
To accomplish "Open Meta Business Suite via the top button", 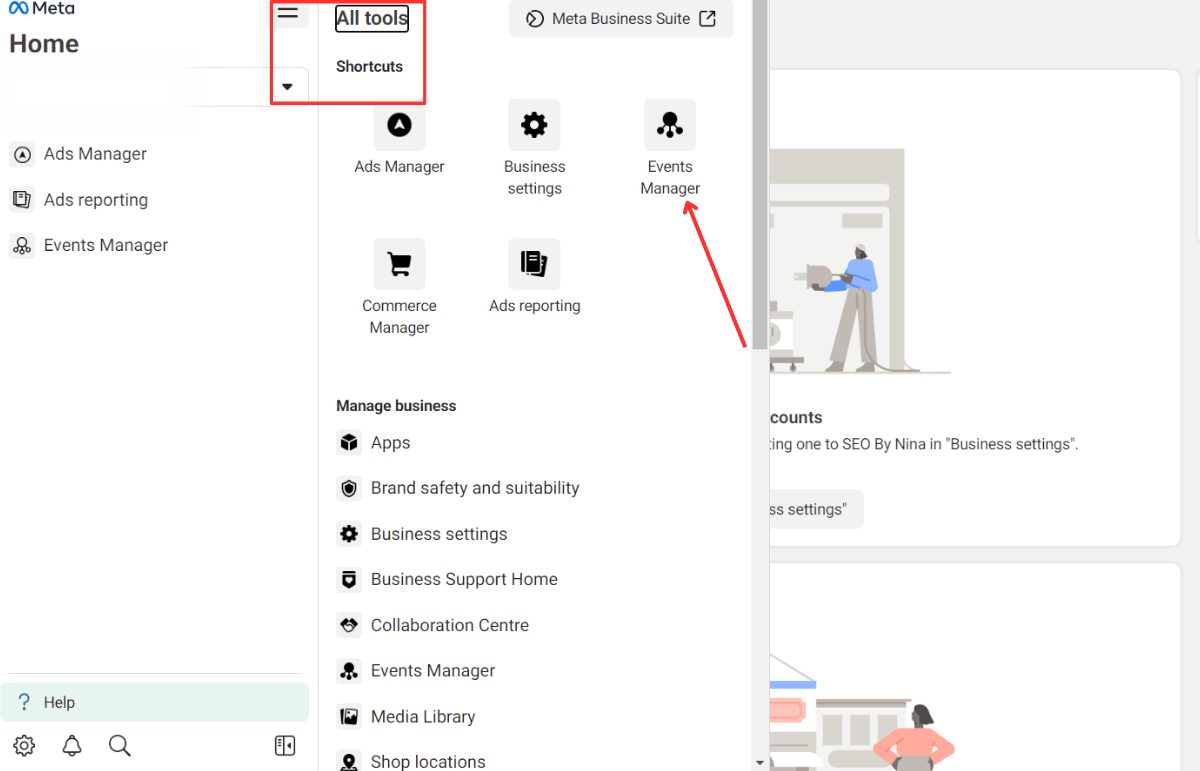I will click(x=620, y=18).
